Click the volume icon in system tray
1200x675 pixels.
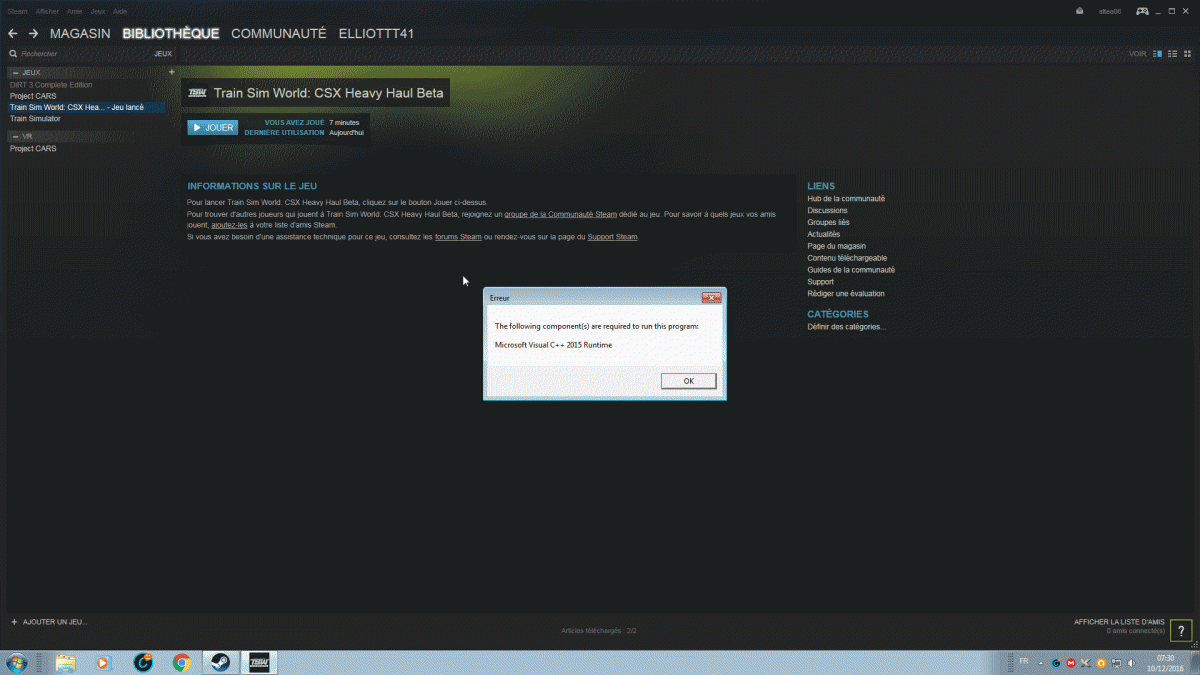click(x=1129, y=662)
